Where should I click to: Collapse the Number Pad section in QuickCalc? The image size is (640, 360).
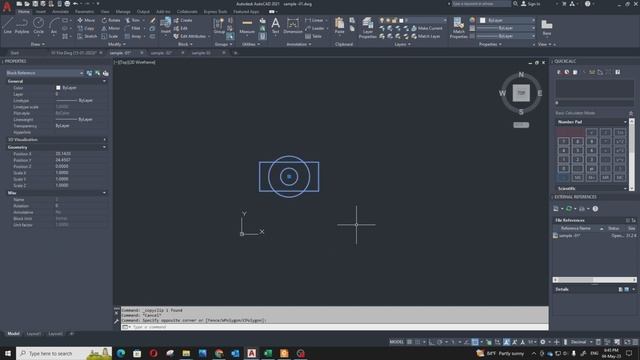click(x=625, y=122)
